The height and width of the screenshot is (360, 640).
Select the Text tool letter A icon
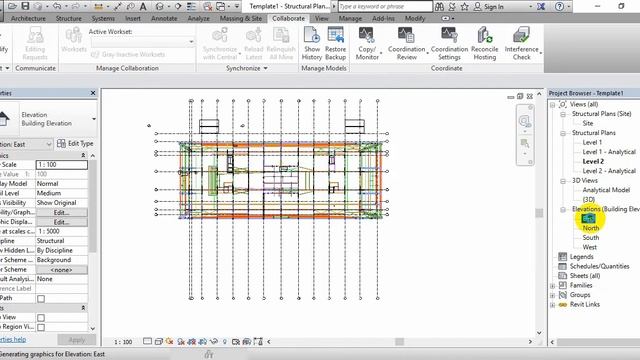[143, 7]
